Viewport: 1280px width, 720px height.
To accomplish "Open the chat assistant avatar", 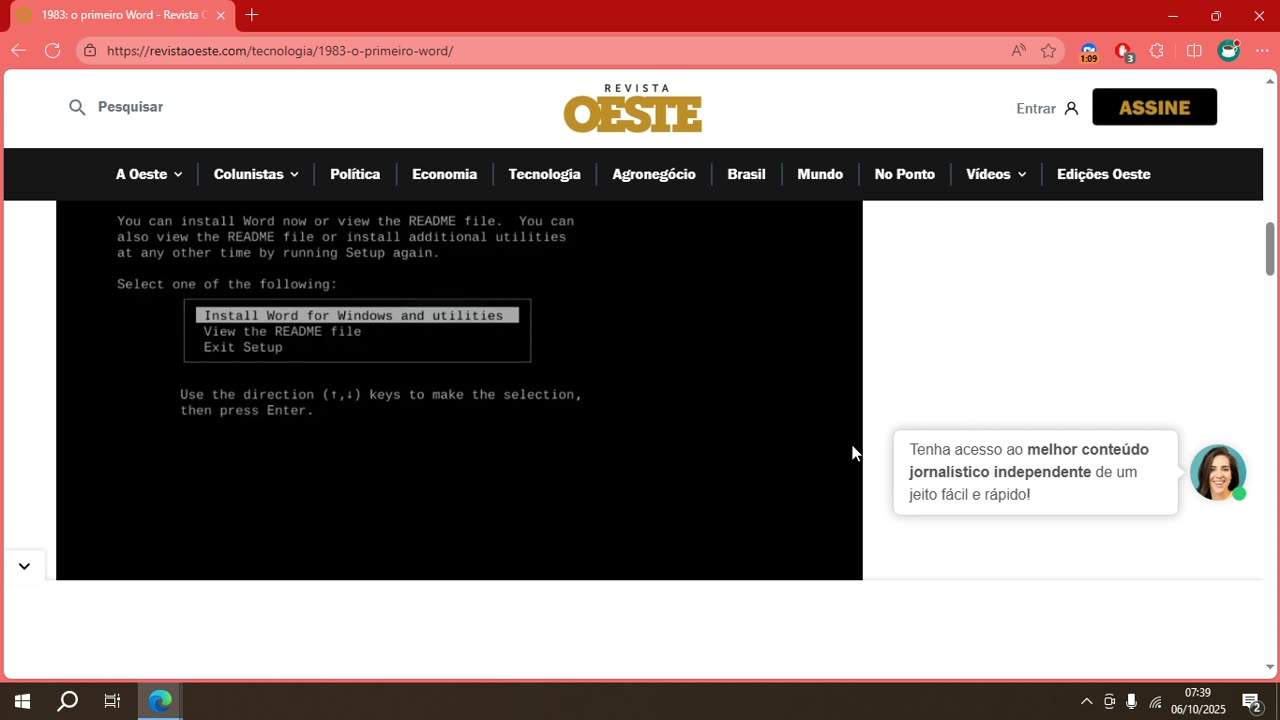I will pyautogui.click(x=1218, y=472).
